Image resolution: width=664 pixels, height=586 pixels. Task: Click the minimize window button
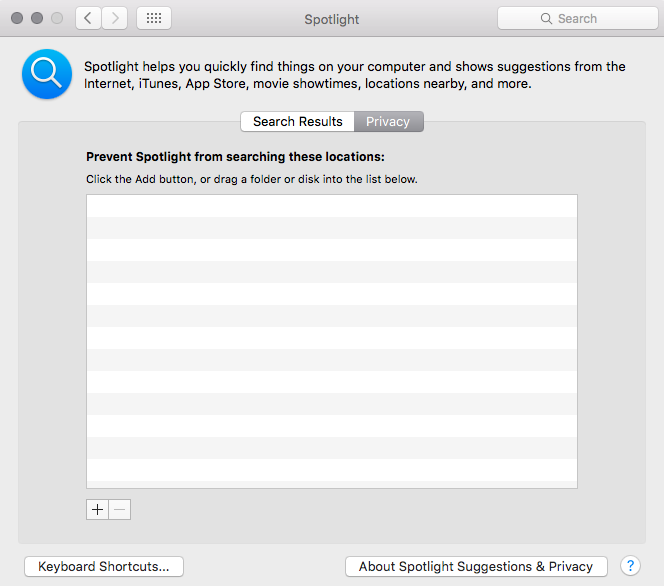pyautogui.click(x=37, y=18)
